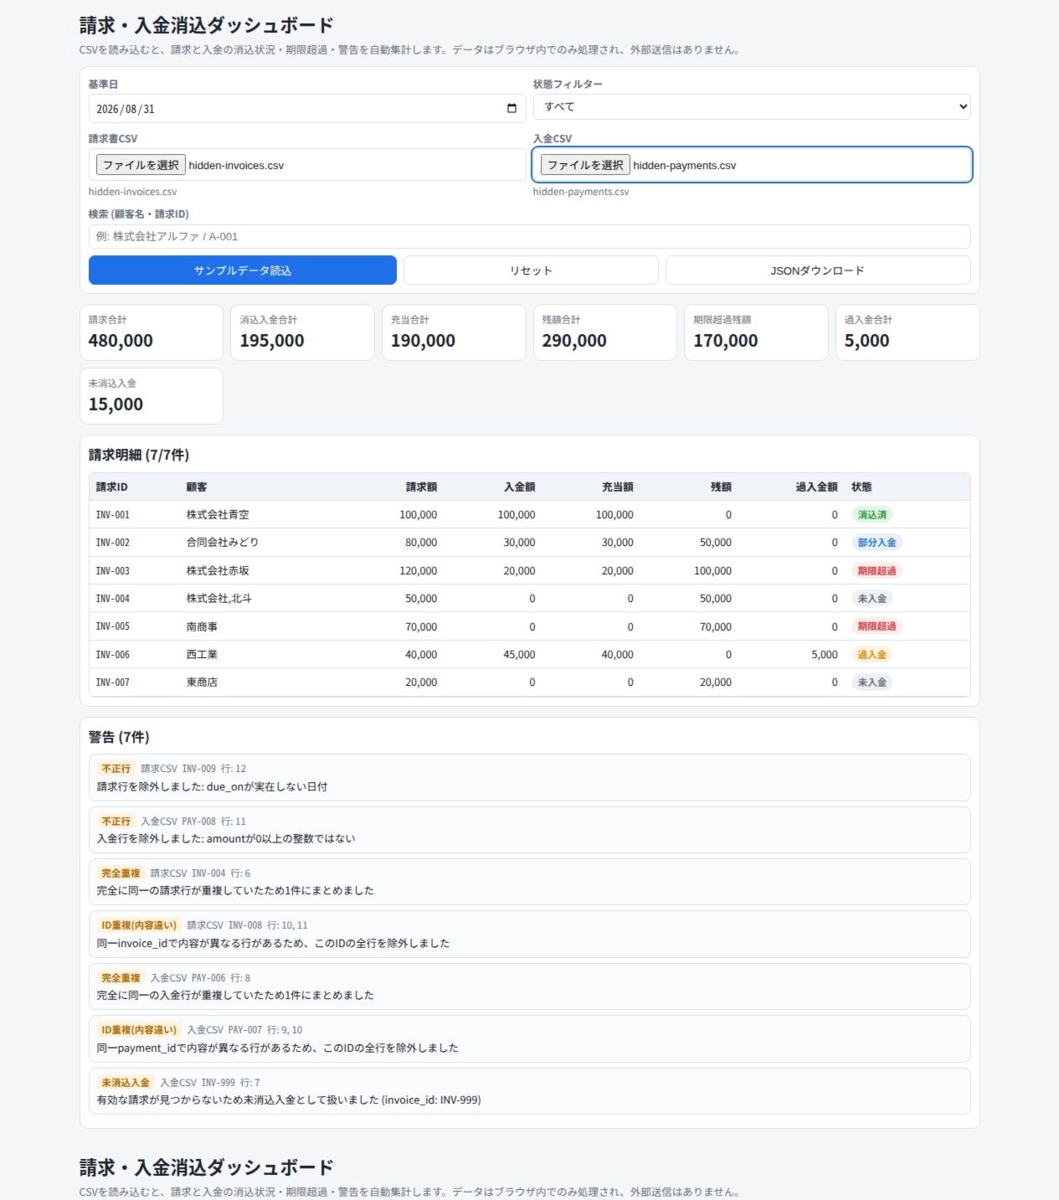Click 未入金 badge in INV-007 row

click(x=872, y=683)
